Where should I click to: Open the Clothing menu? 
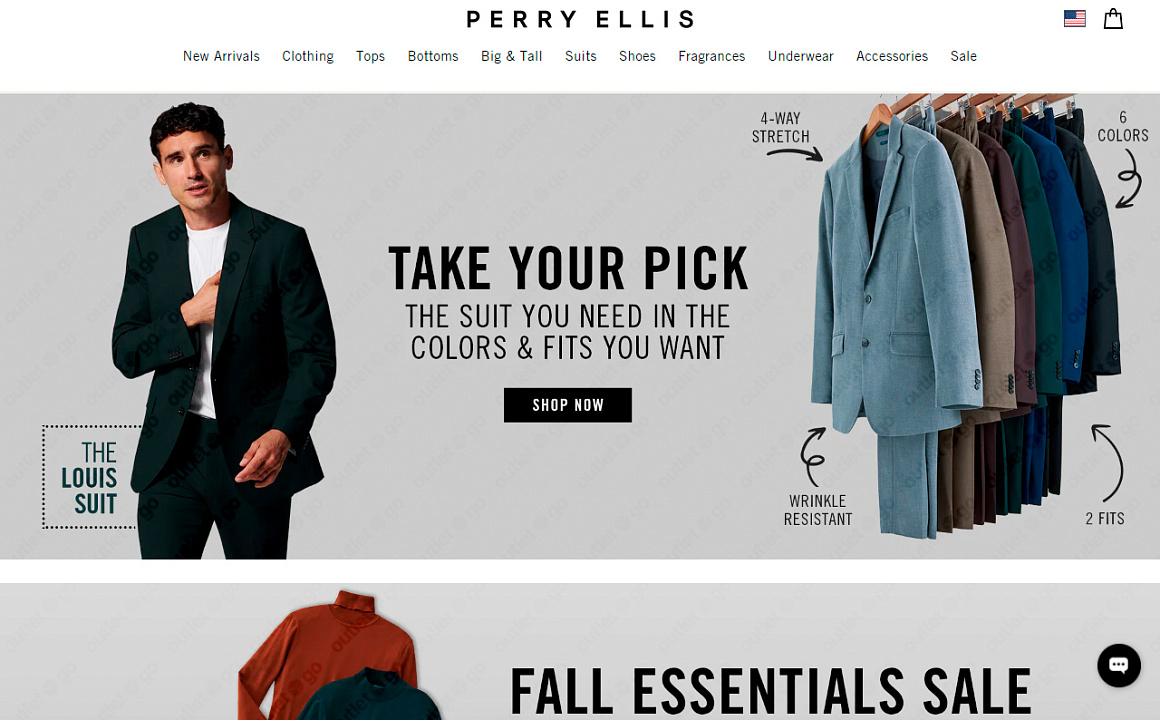pyautogui.click(x=308, y=56)
